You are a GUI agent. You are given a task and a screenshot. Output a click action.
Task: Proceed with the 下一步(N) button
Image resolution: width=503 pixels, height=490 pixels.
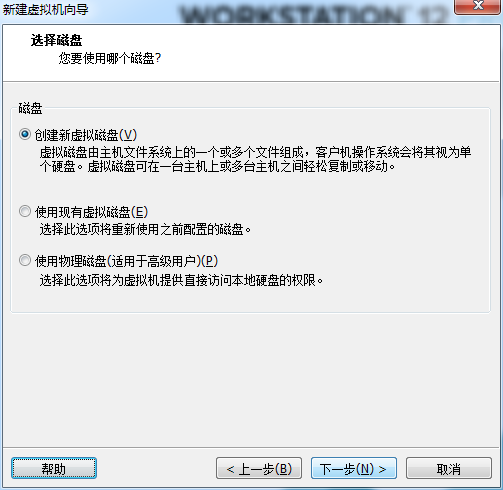(354, 468)
